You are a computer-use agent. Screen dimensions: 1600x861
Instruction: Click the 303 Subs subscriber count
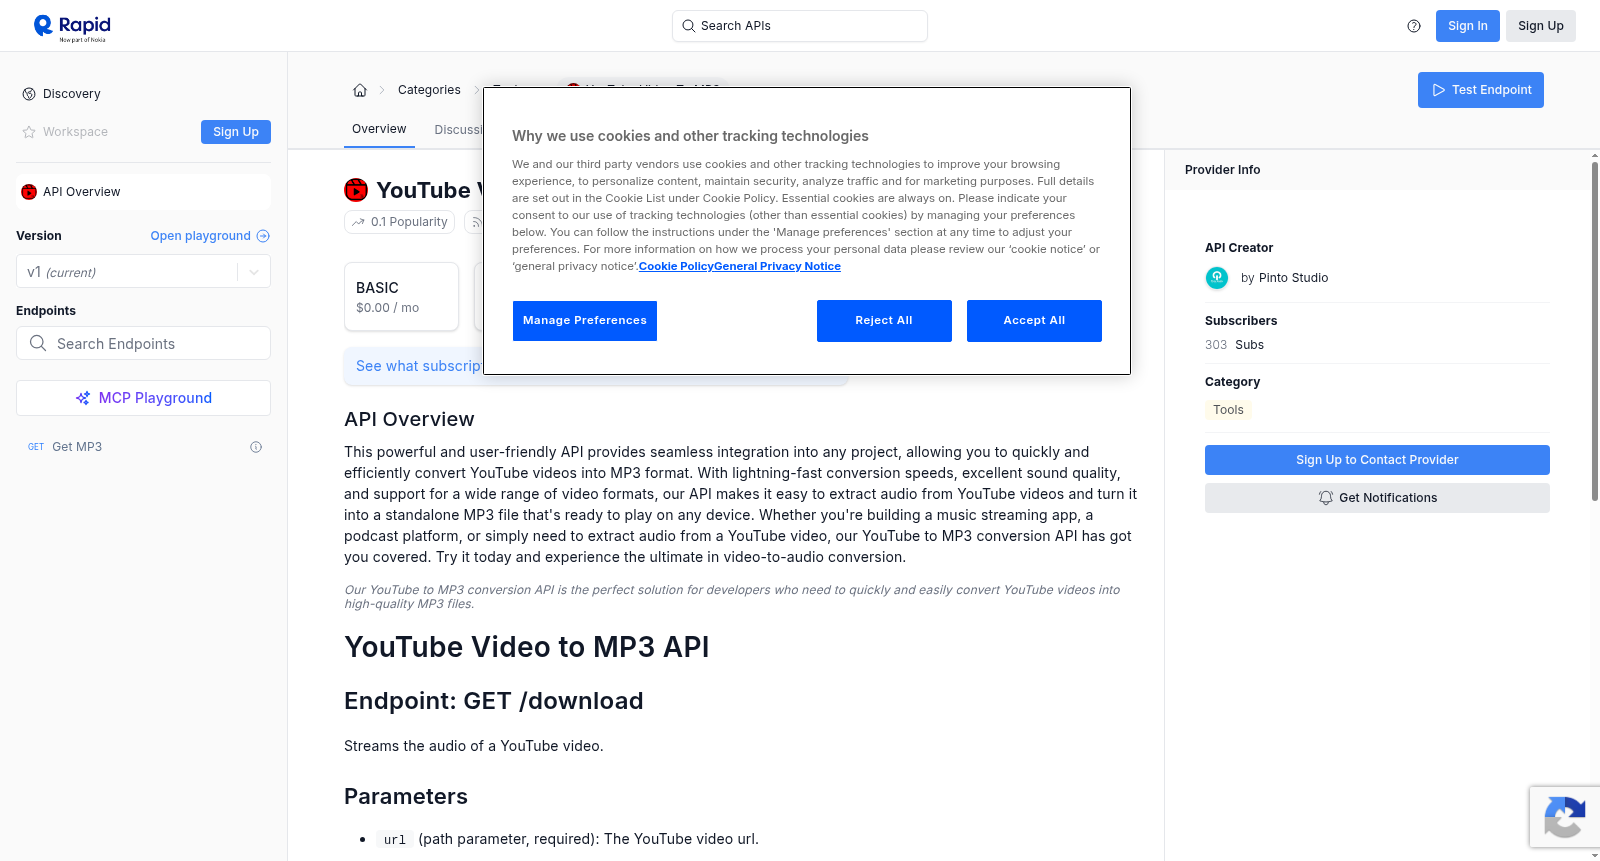(x=1234, y=345)
